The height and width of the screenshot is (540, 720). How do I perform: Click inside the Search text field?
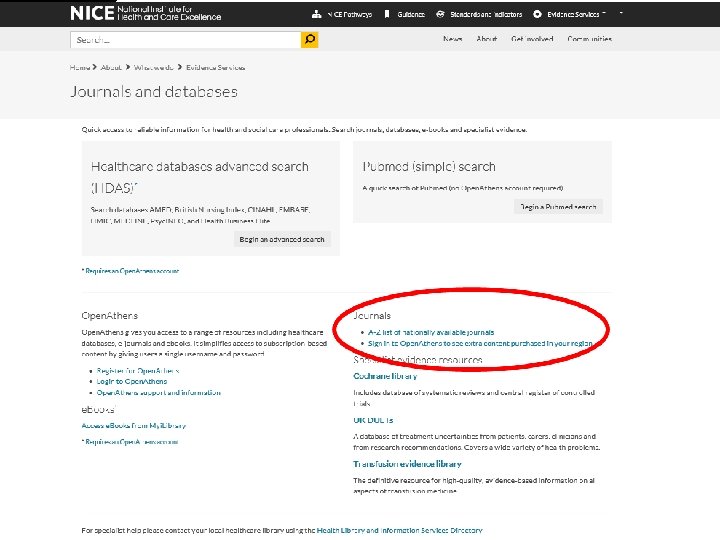pos(186,40)
